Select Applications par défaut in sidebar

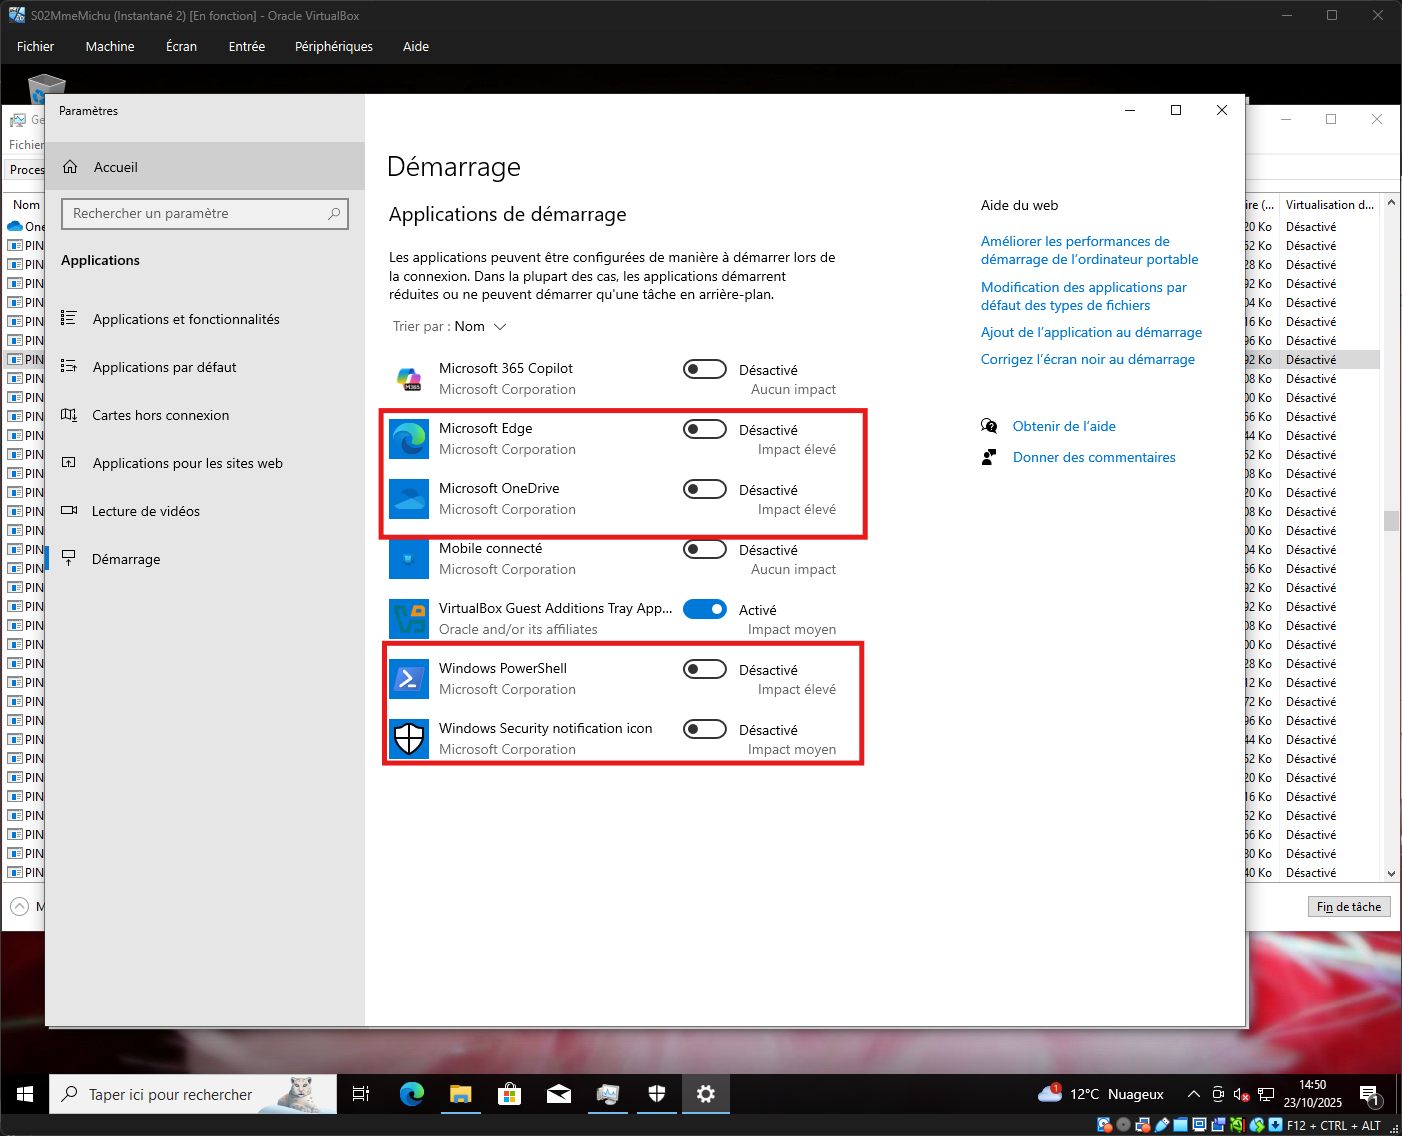coord(165,367)
